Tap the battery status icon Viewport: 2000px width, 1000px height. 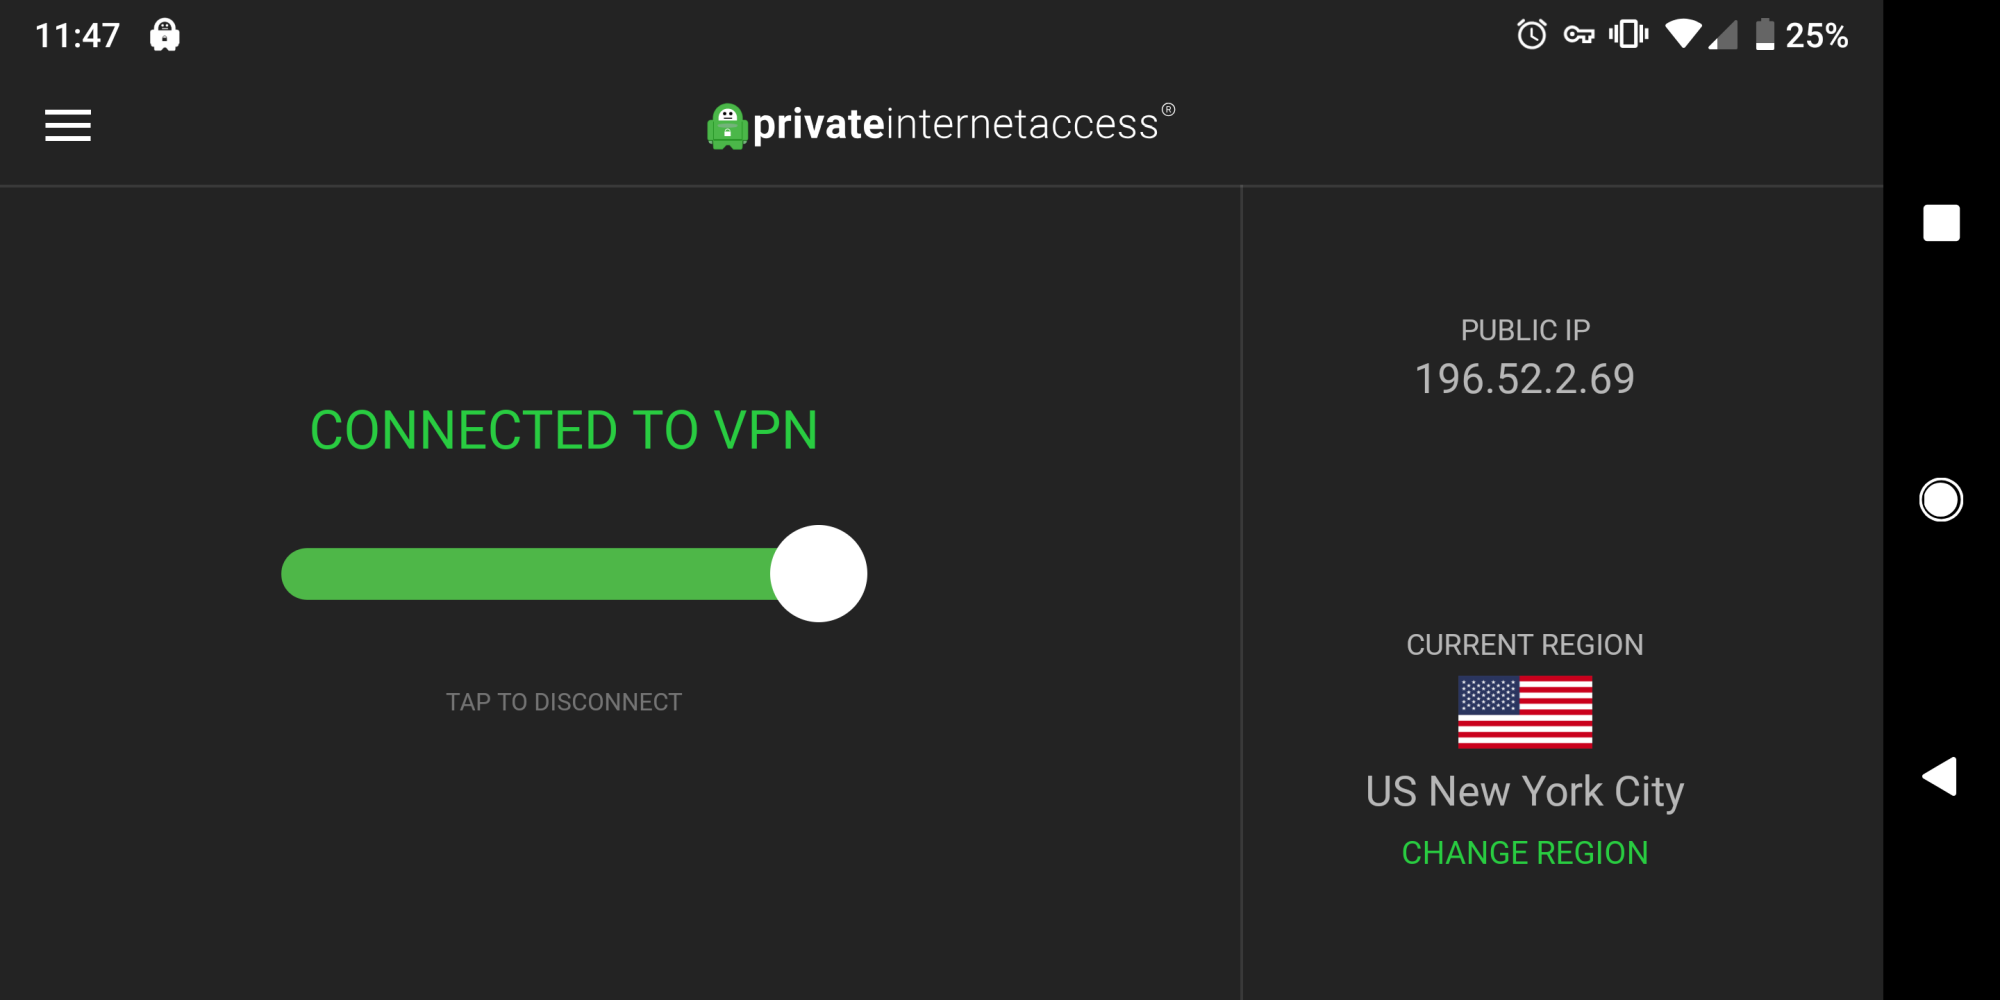1765,35
